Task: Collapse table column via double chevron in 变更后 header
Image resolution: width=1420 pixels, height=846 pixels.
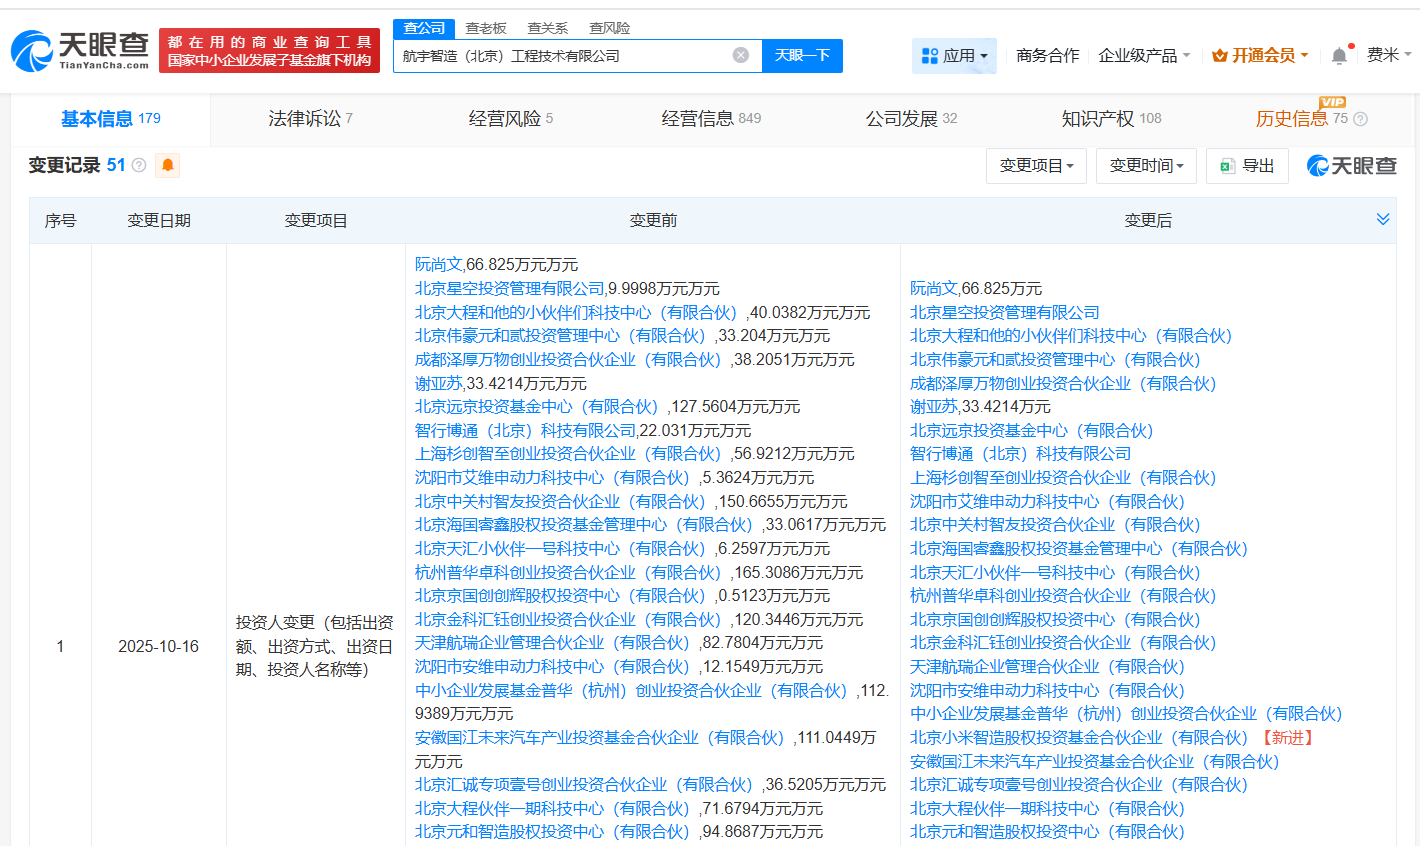Action: pos(1383,218)
